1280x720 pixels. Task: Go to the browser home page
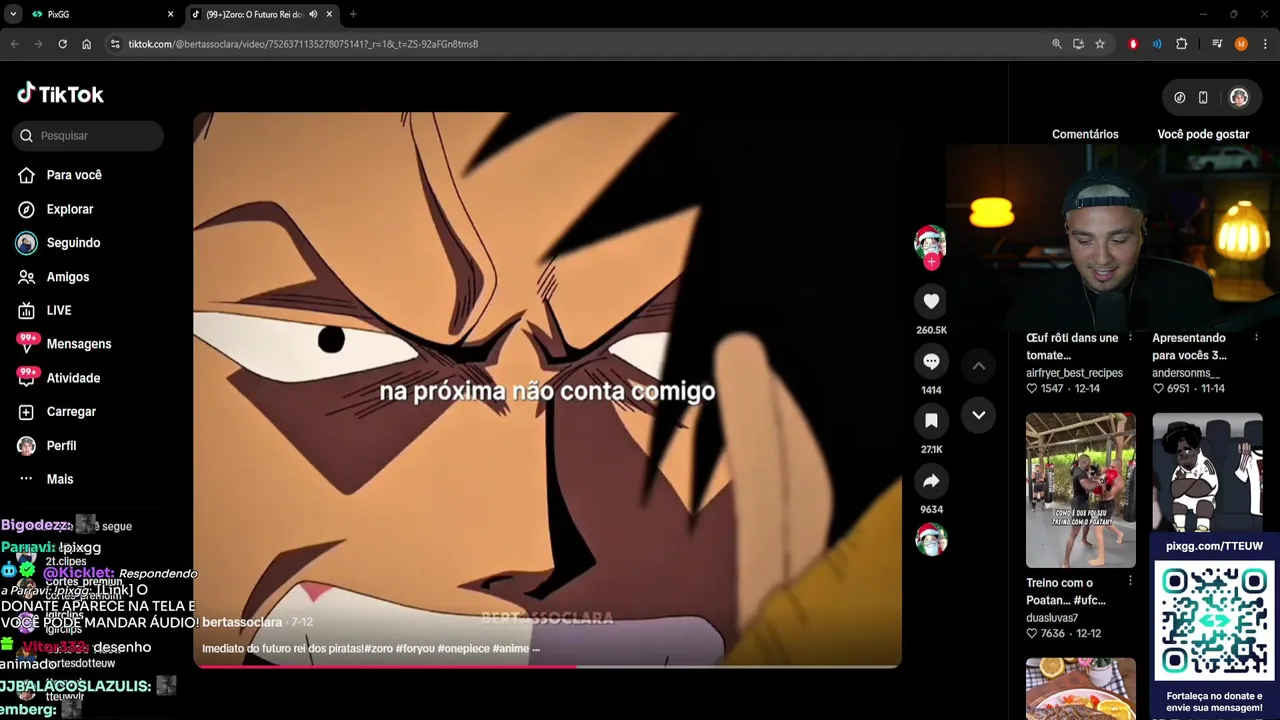(87, 44)
